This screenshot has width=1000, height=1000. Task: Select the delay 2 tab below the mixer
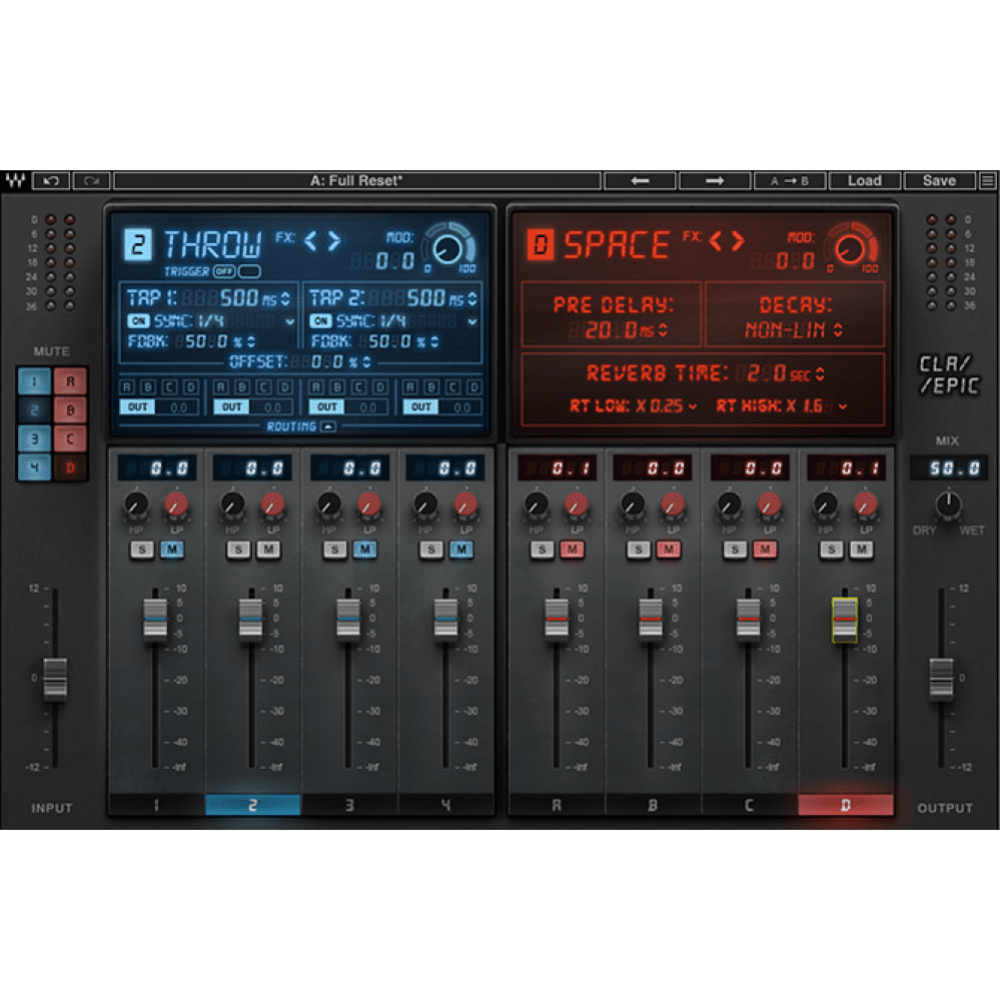[252, 805]
